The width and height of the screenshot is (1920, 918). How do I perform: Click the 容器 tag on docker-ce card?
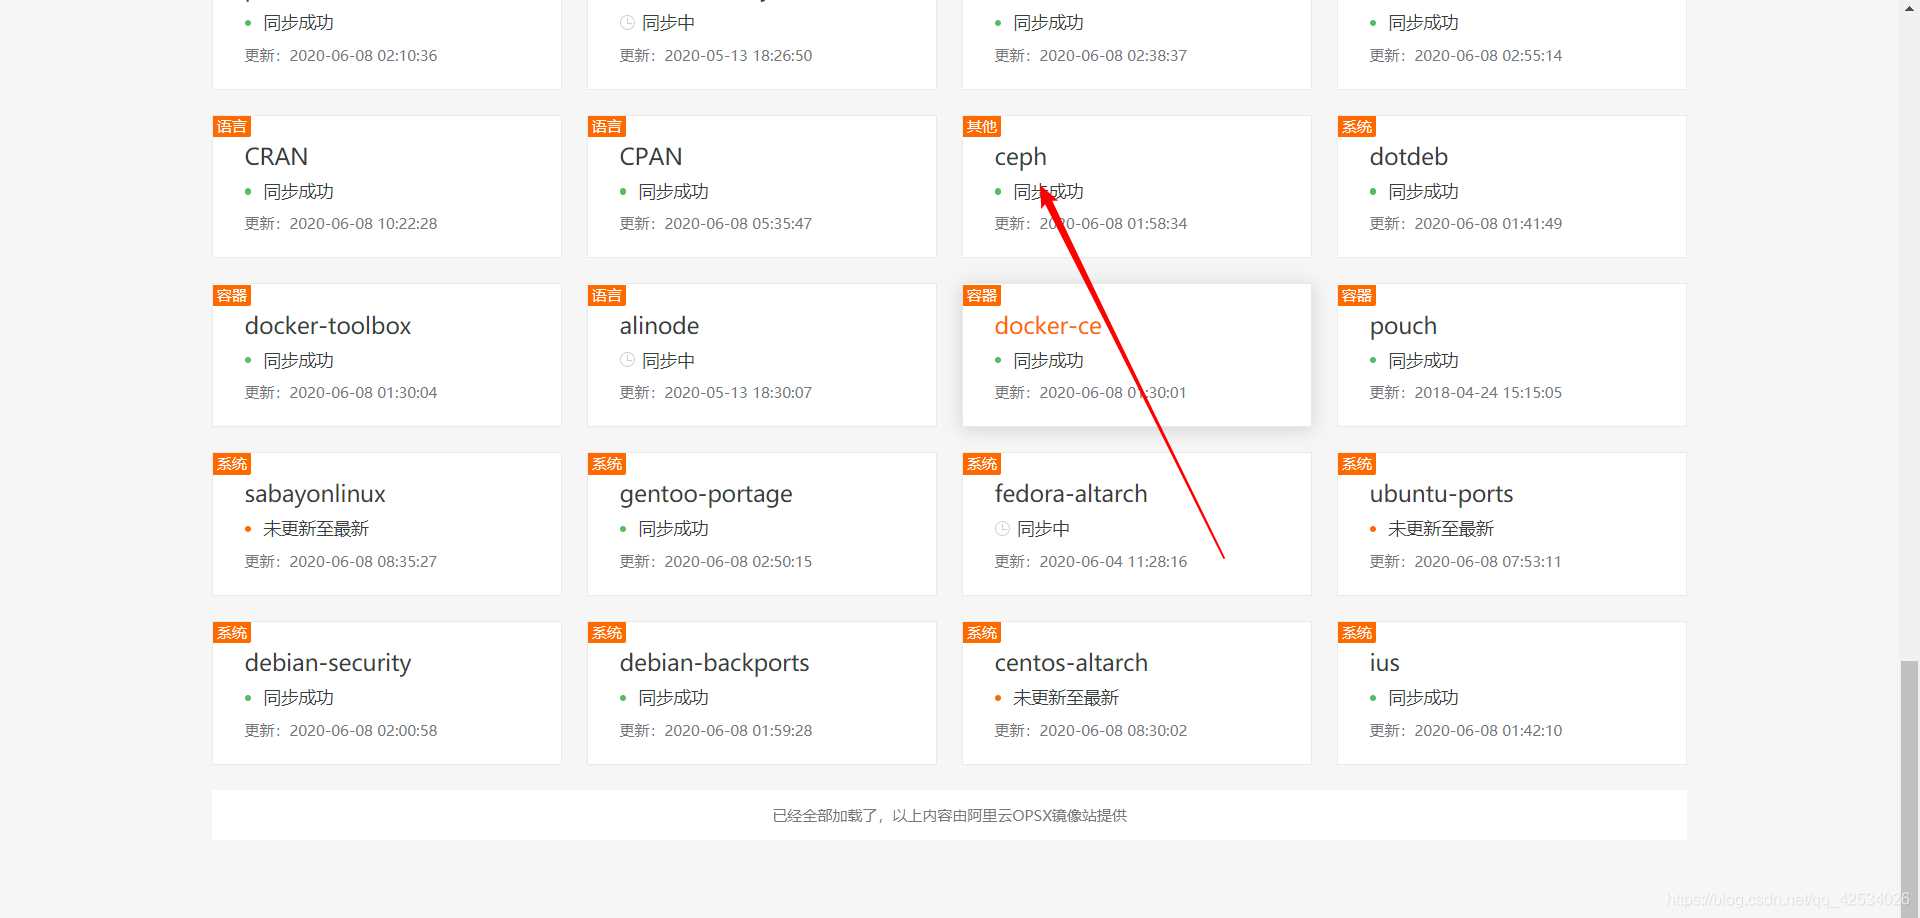pos(982,296)
